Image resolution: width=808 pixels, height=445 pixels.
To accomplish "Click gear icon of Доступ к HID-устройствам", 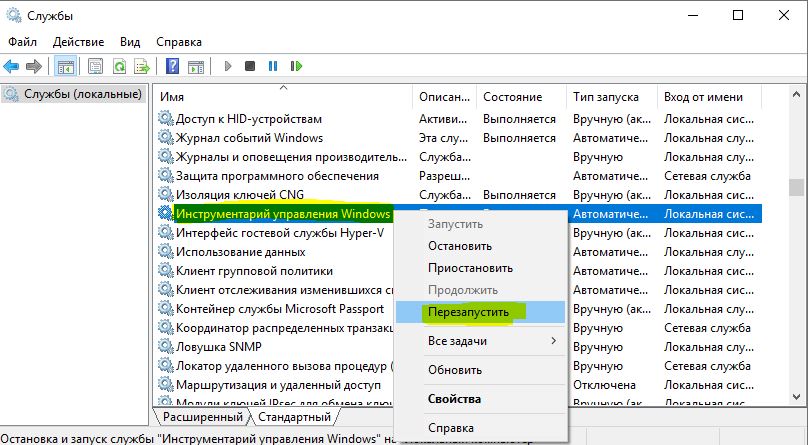I will 165,118.
